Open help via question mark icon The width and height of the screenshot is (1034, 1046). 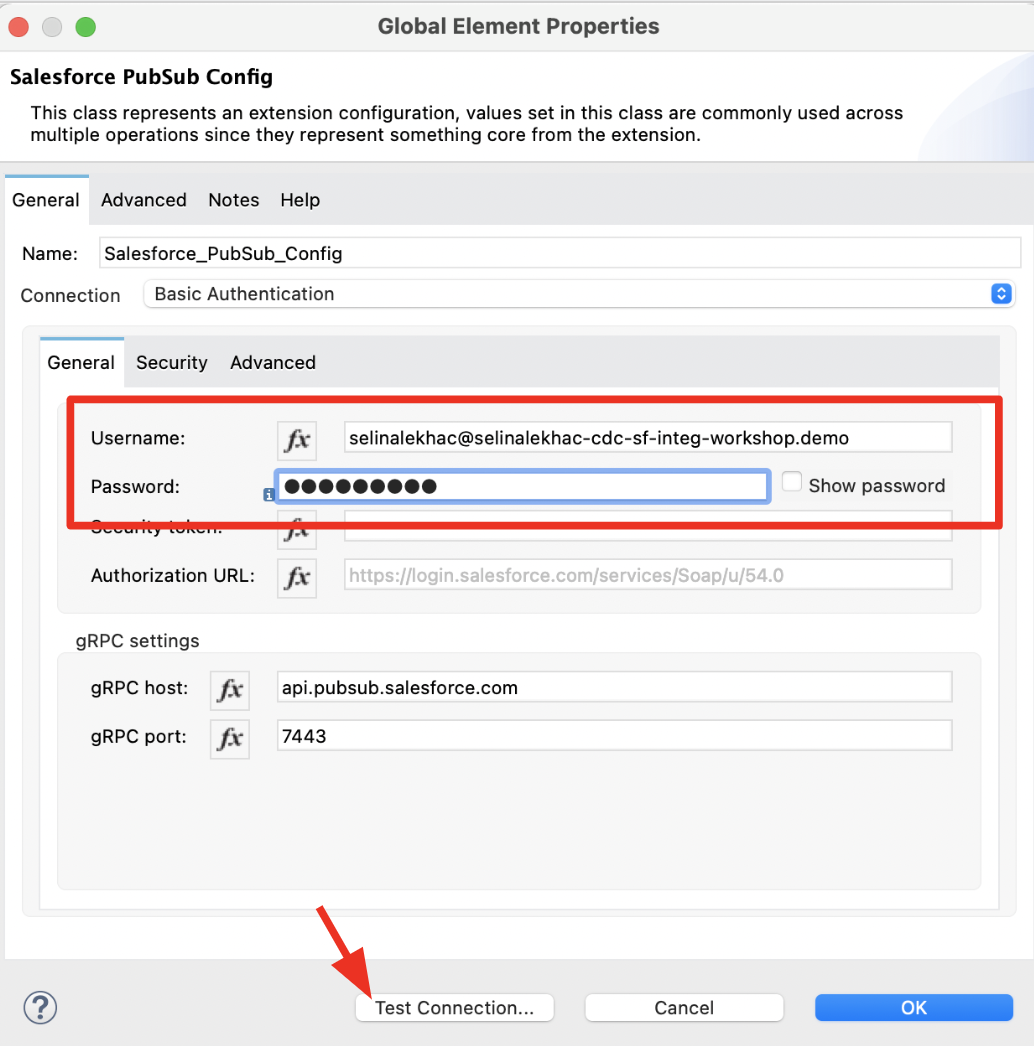pos(41,1007)
